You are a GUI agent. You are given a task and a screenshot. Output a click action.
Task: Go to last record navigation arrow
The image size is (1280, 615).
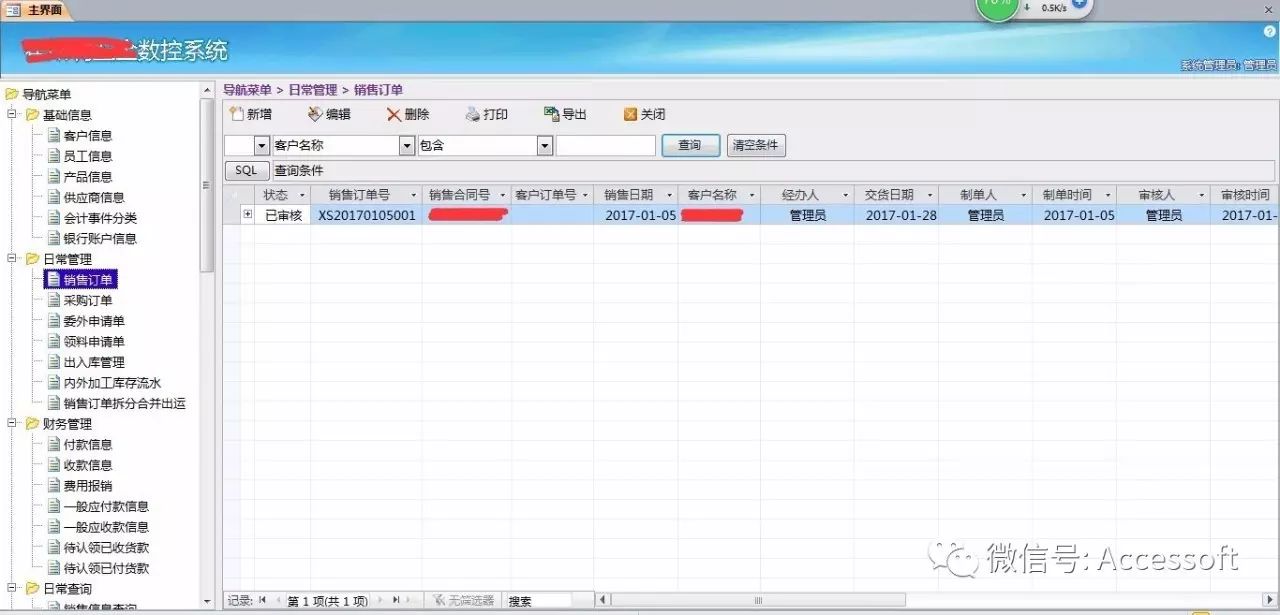pos(395,600)
